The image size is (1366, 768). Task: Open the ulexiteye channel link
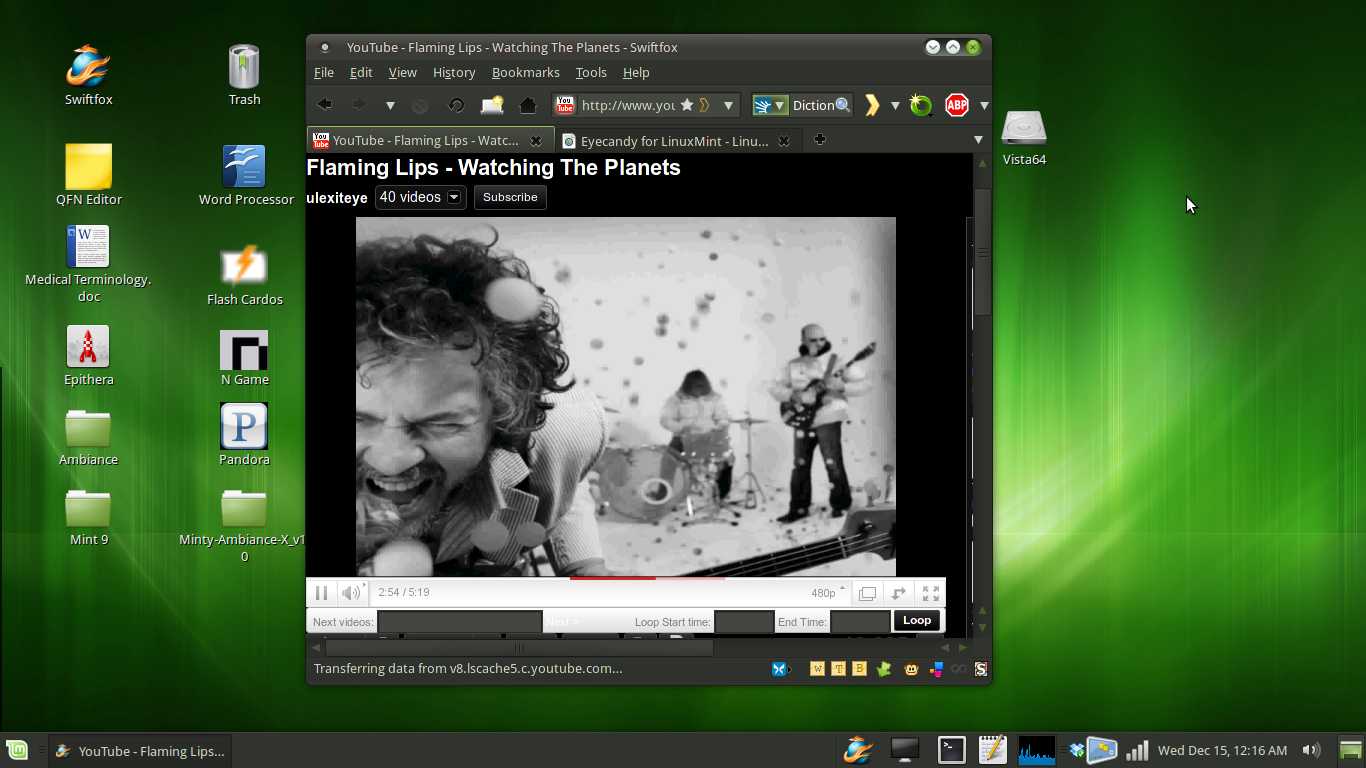tap(337, 198)
